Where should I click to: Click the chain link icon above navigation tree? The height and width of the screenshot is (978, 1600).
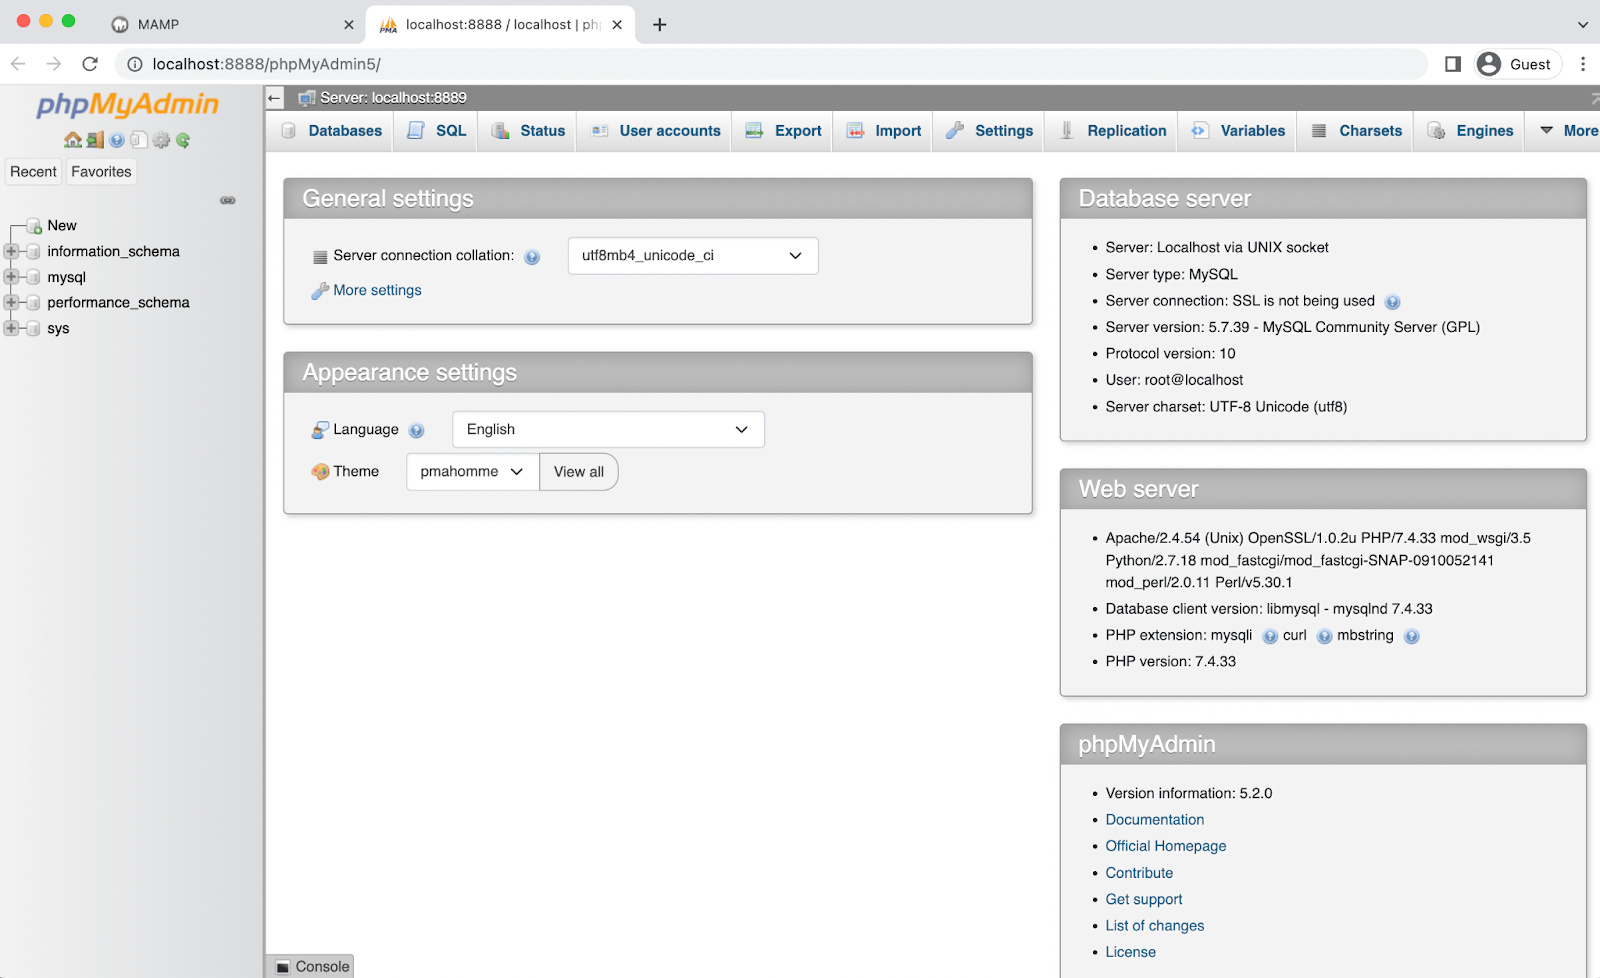(228, 200)
